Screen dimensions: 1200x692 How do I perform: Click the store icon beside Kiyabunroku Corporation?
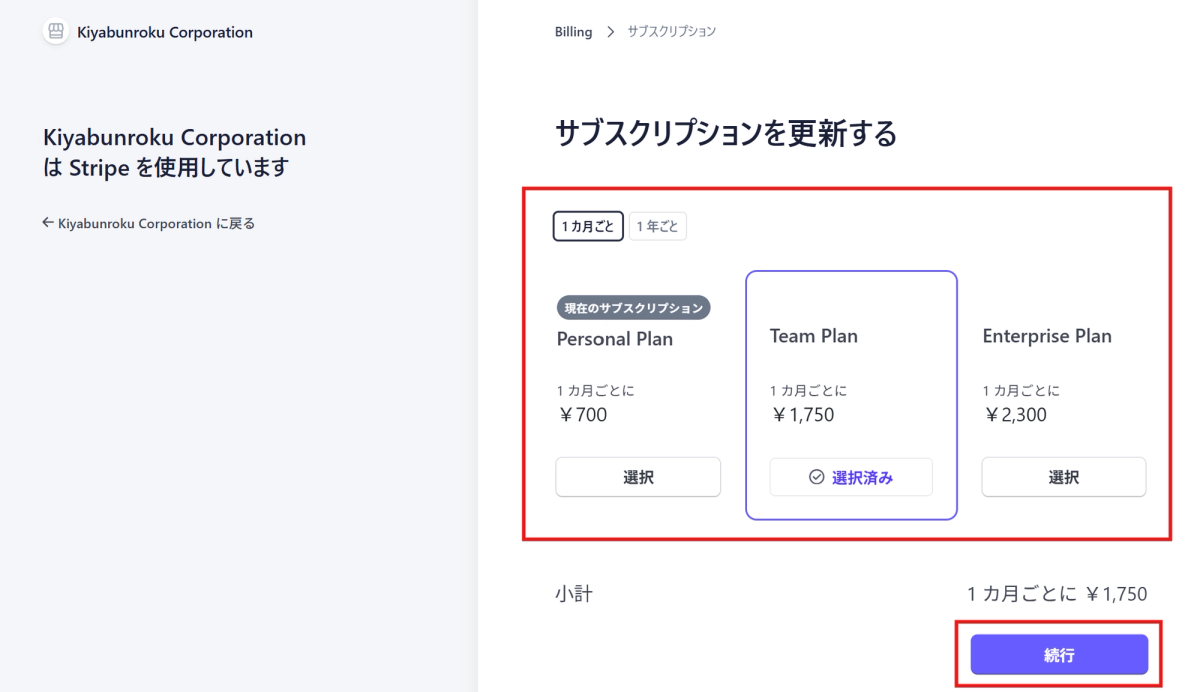[56, 31]
